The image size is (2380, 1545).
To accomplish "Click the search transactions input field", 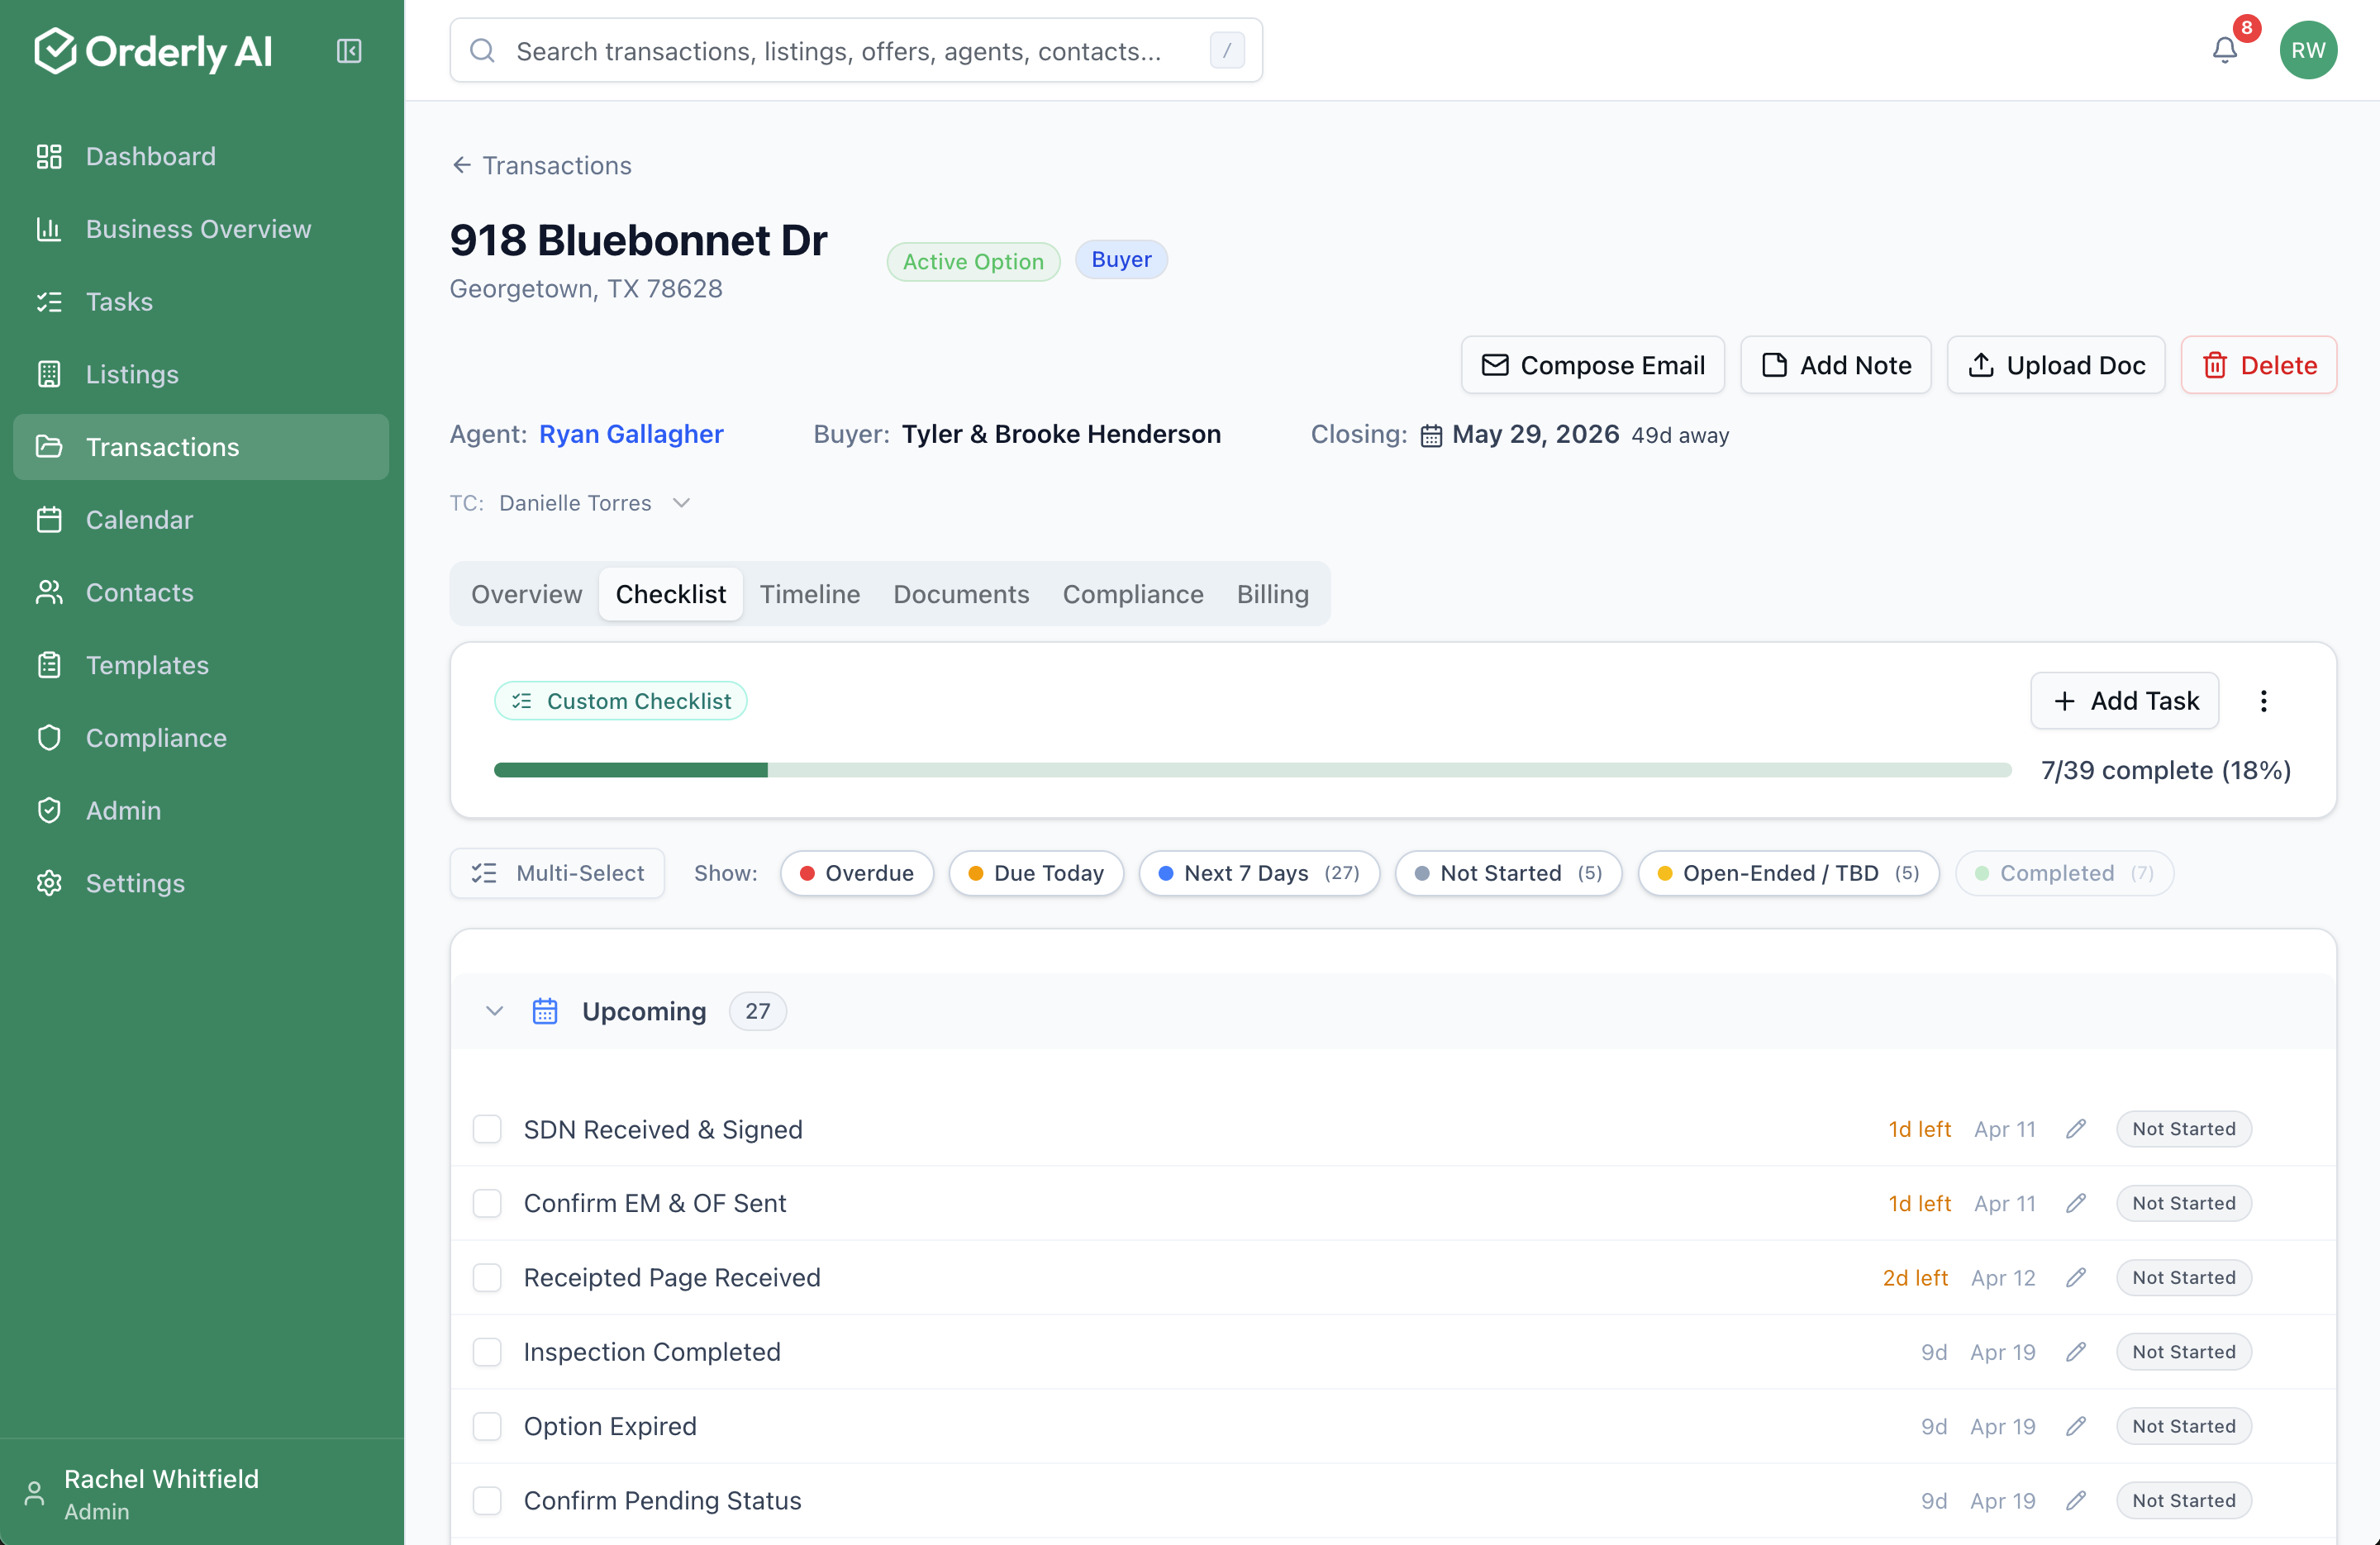I will (x=856, y=50).
